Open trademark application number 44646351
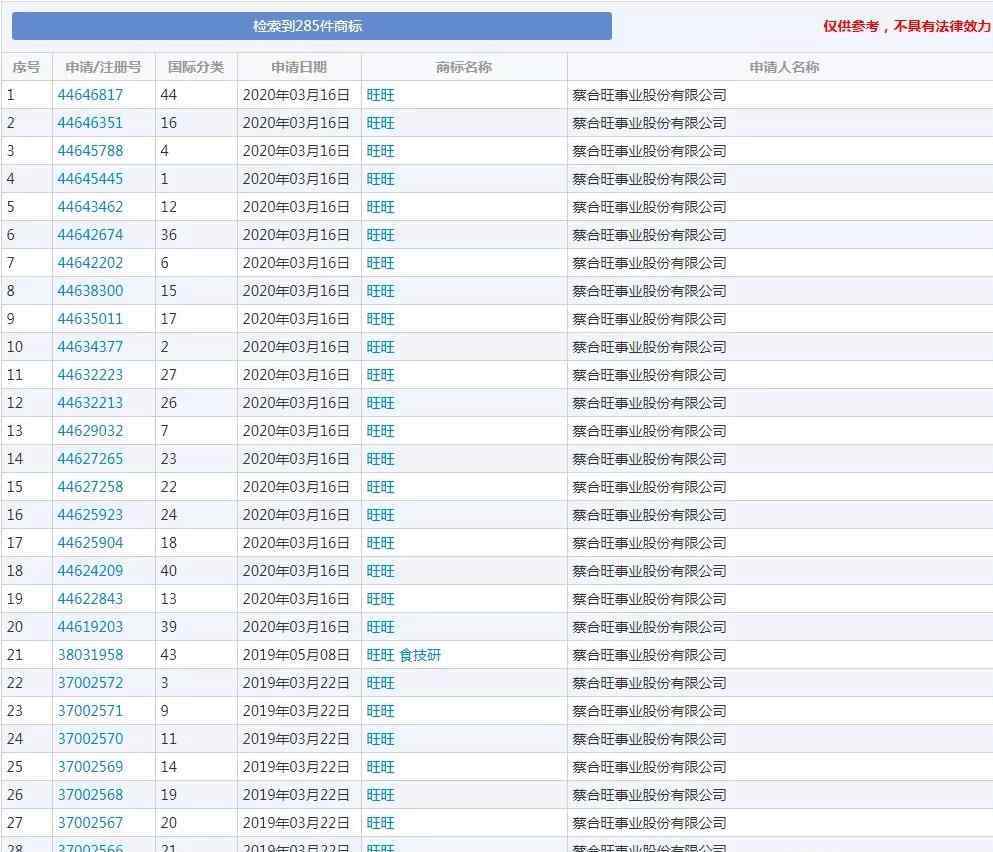Screen dimensions: 993x852 [90, 123]
